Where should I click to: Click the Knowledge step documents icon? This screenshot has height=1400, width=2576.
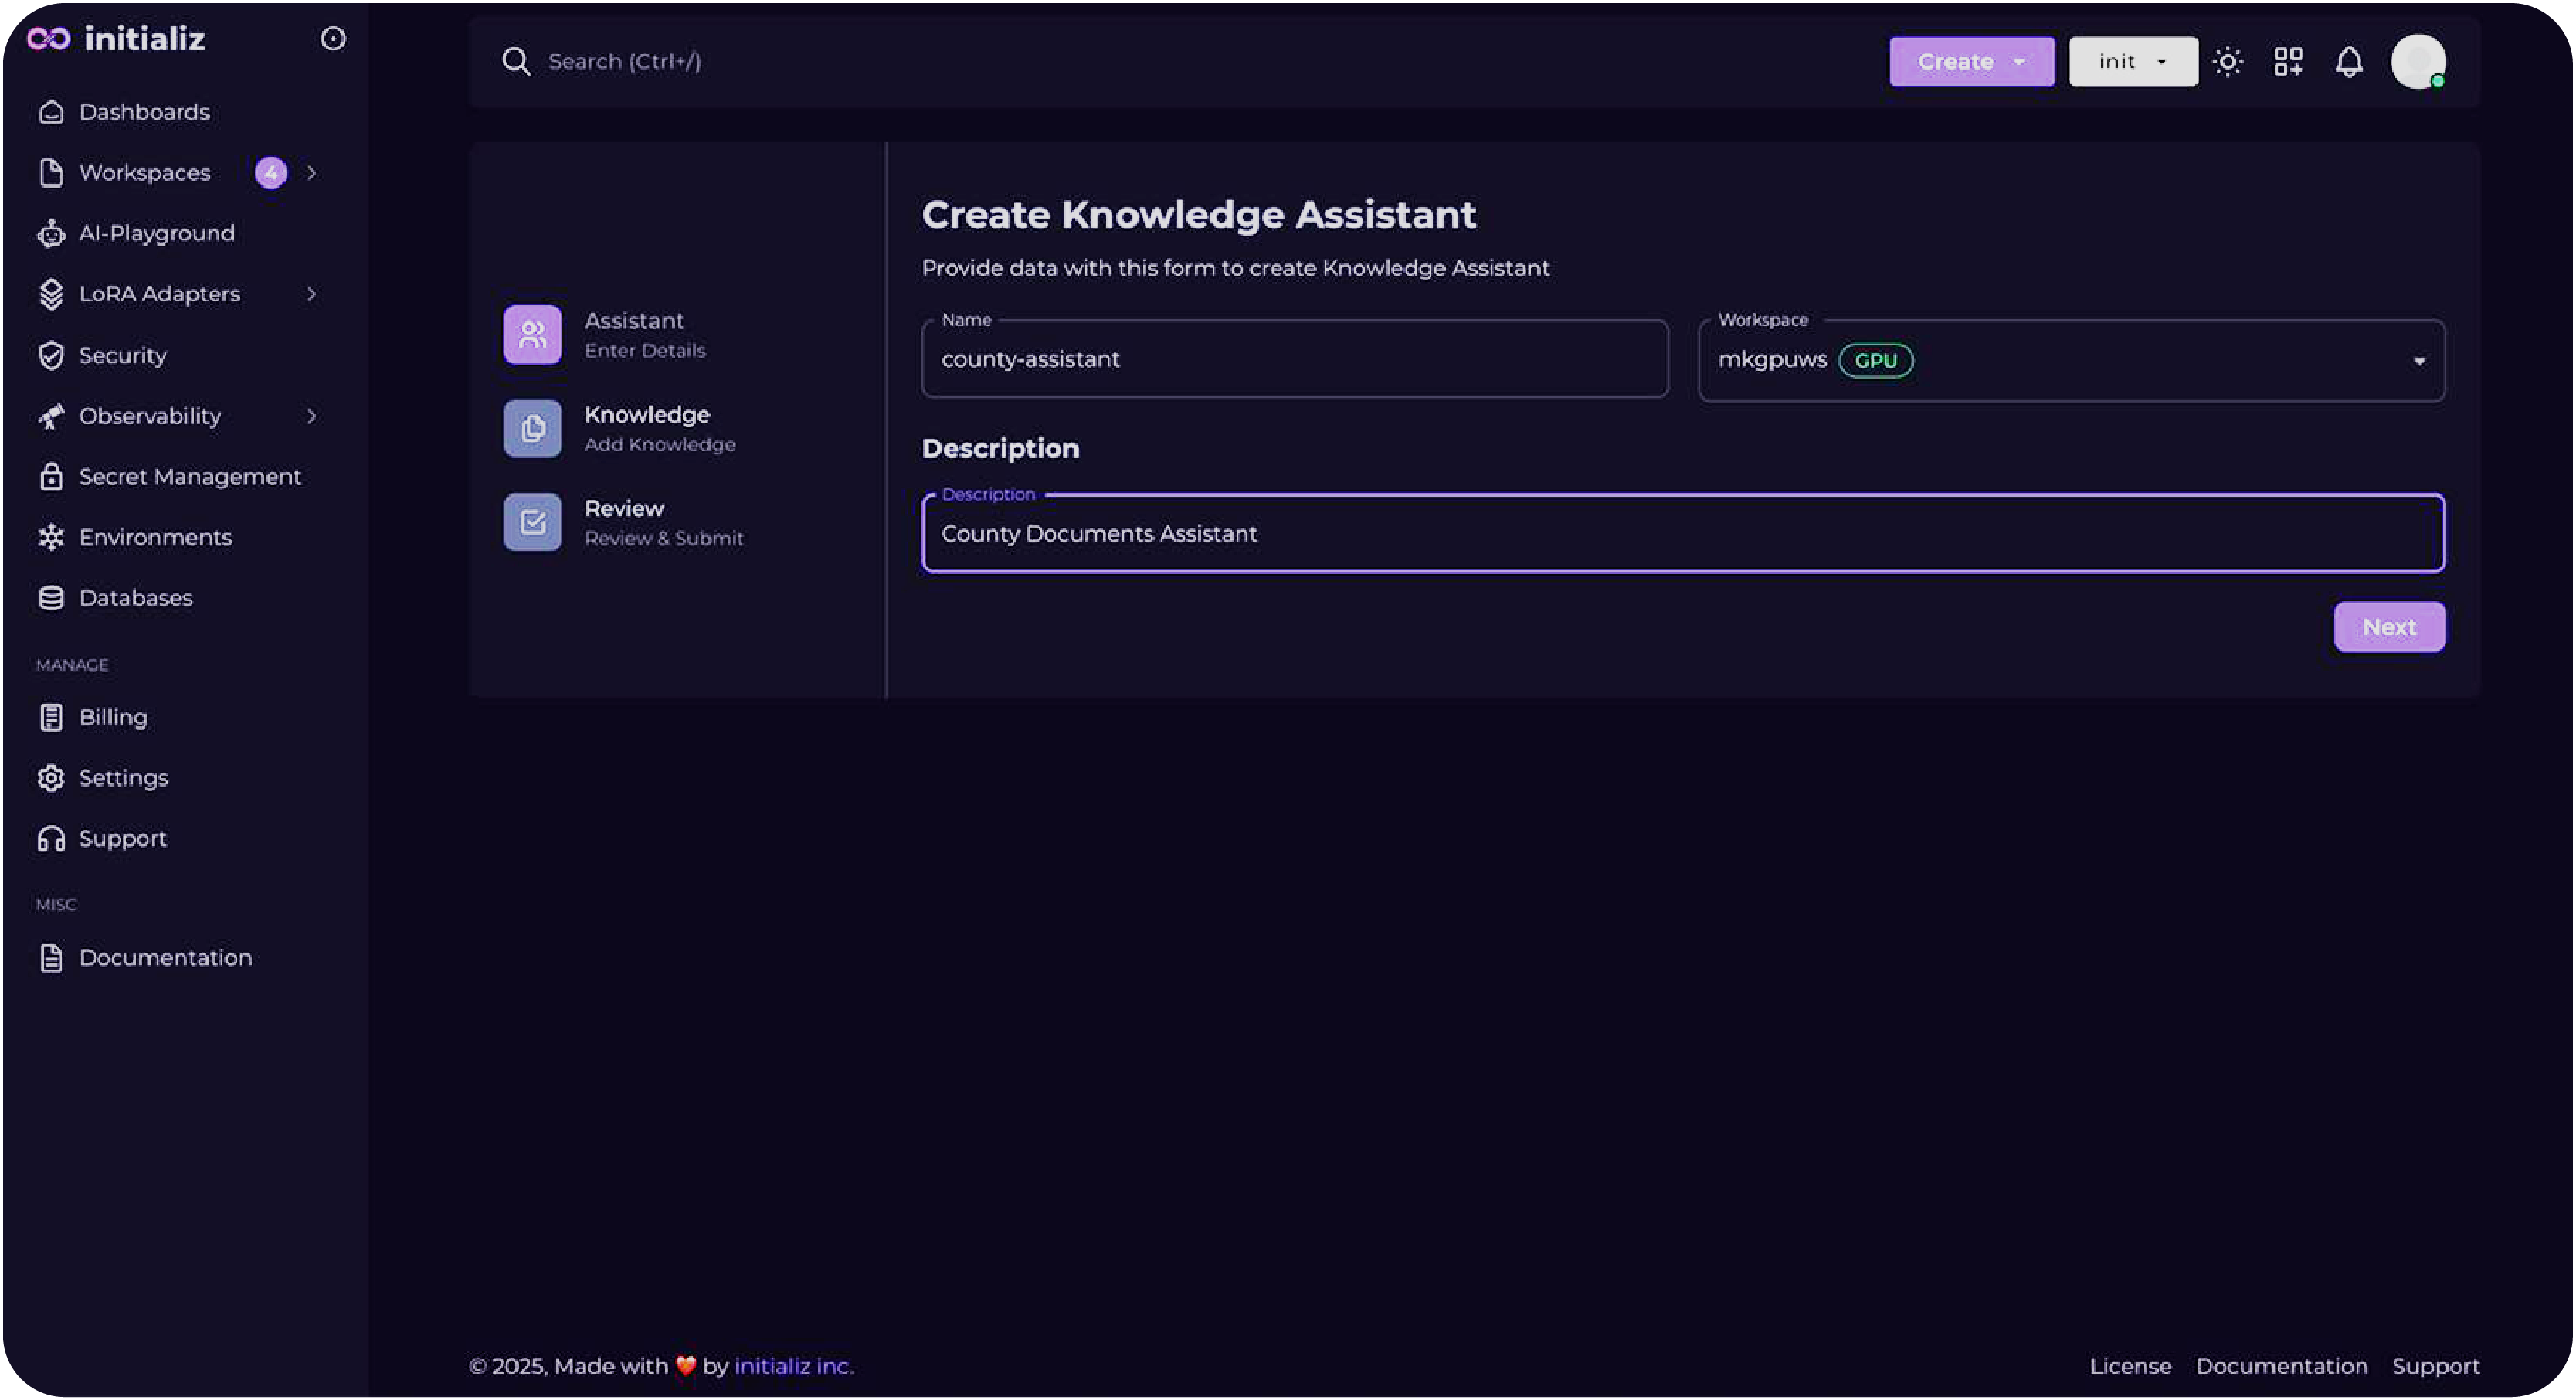(533, 429)
